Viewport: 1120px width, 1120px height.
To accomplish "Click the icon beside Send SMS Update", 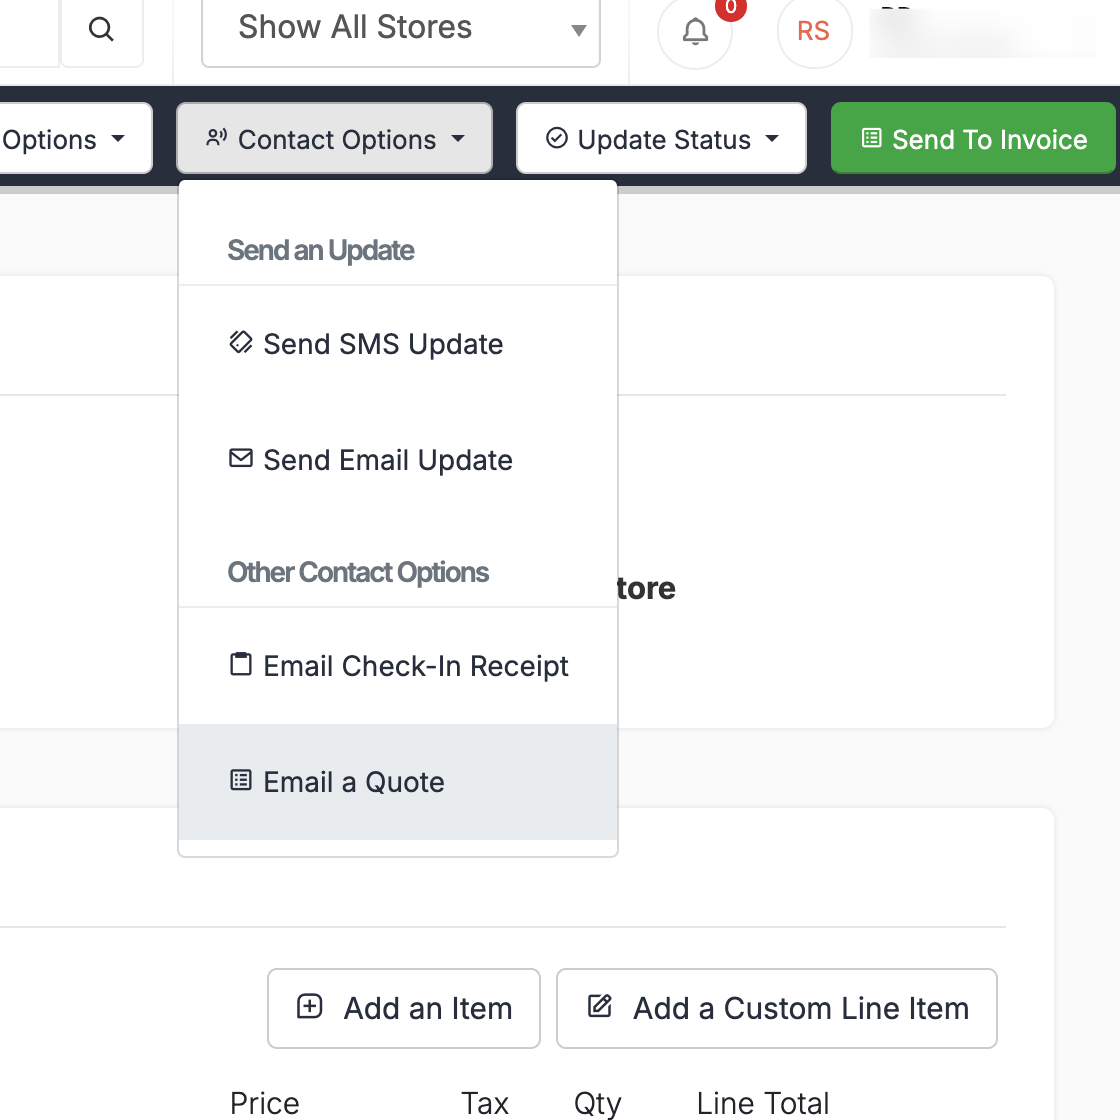I will (241, 343).
